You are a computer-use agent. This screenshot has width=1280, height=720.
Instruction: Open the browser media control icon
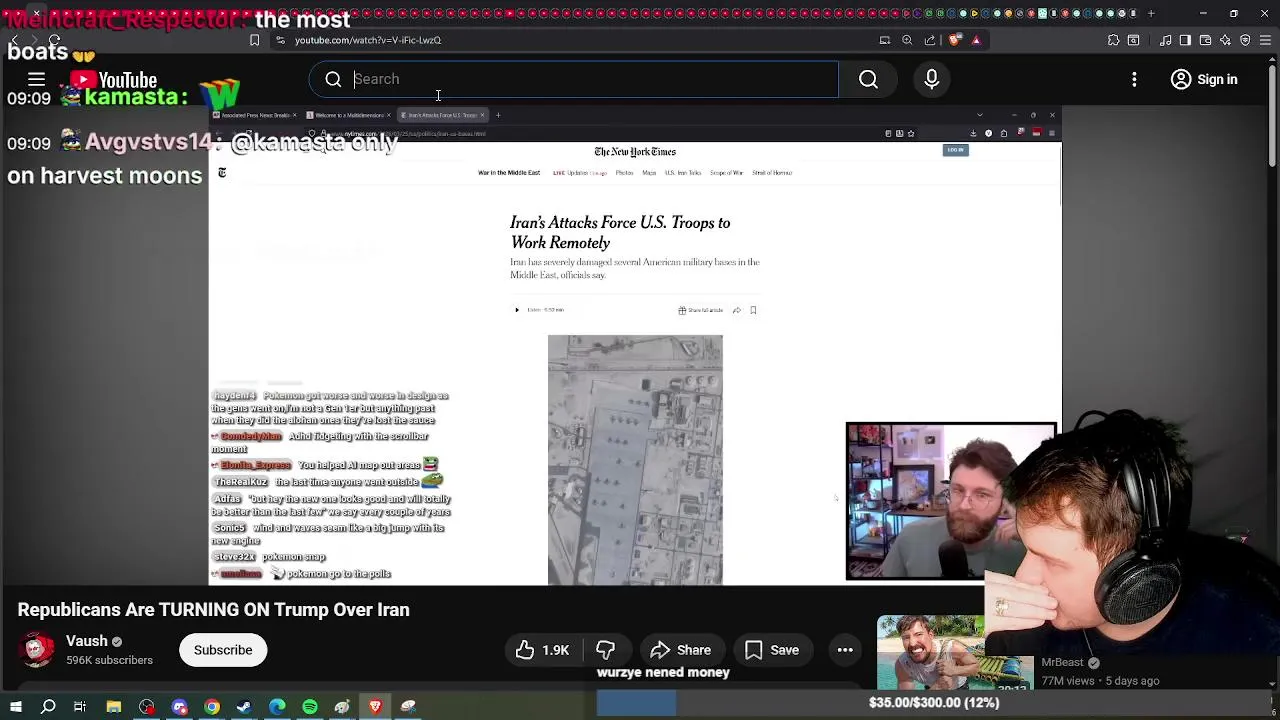pos(1165,40)
